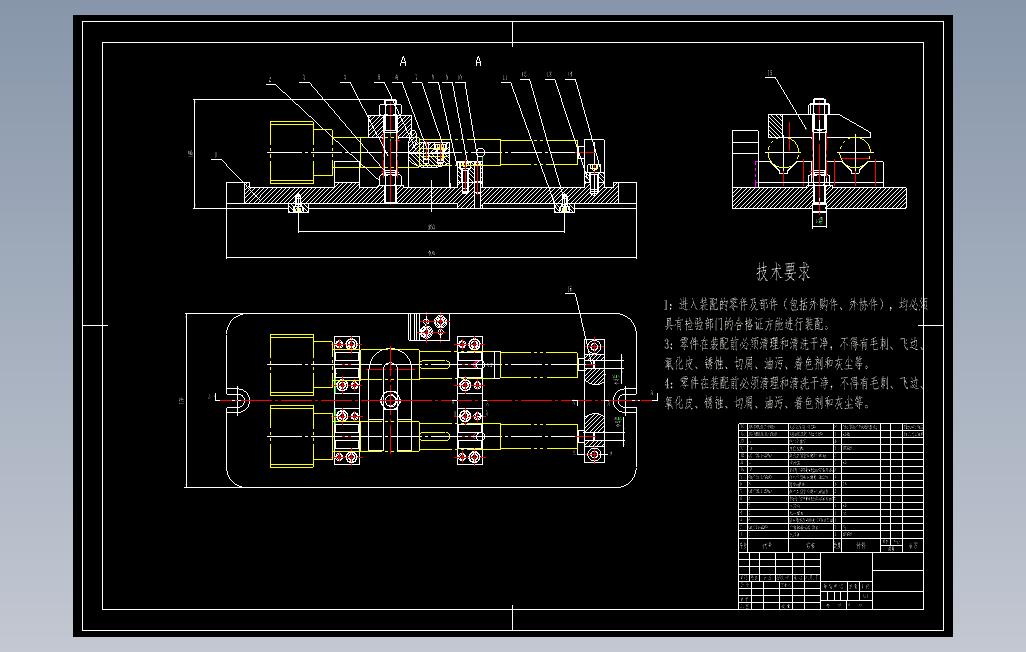Select the line starting "3: 零件在装配前必须清理"

point(794,344)
